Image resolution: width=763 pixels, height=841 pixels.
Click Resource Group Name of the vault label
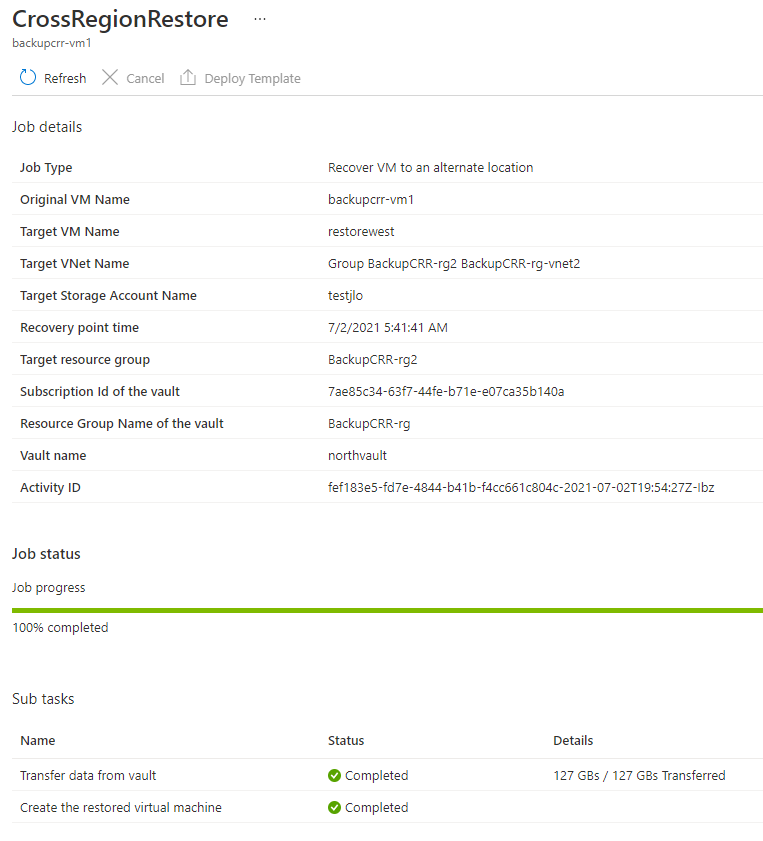pyautogui.click(x=122, y=424)
